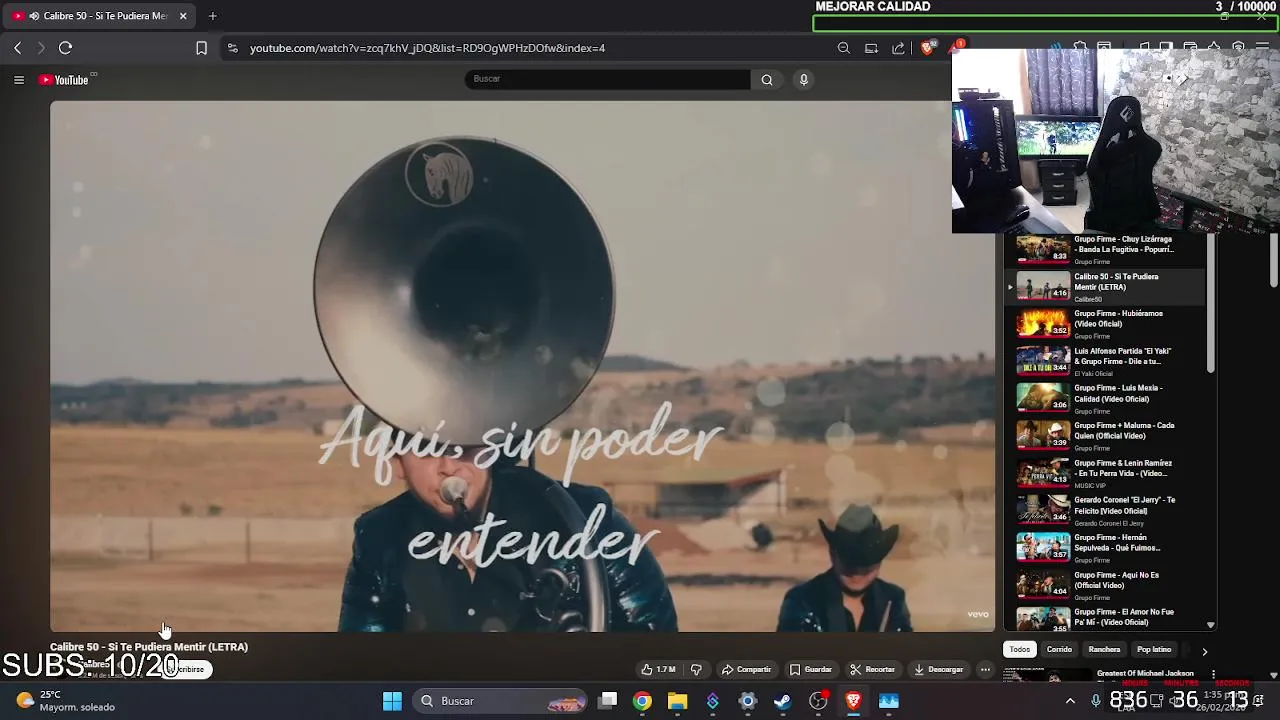Click the YouTube search magnifier button
Screen dimensions: 1280x720
767,80
